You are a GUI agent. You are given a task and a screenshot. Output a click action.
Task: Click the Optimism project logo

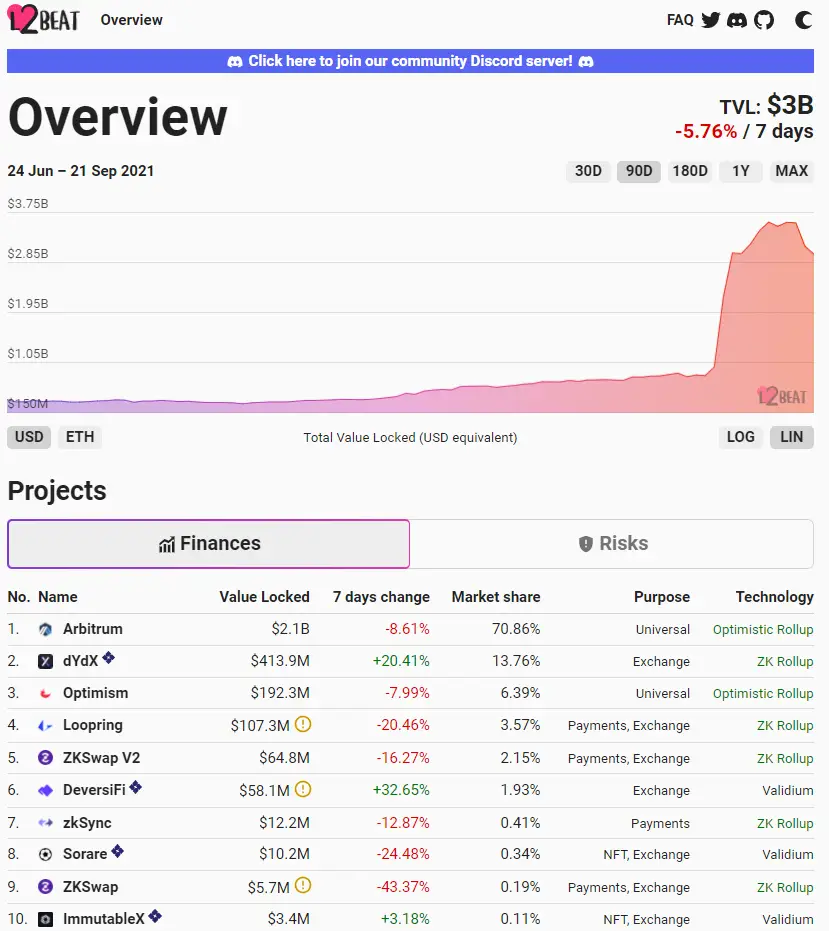click(45, 694)
